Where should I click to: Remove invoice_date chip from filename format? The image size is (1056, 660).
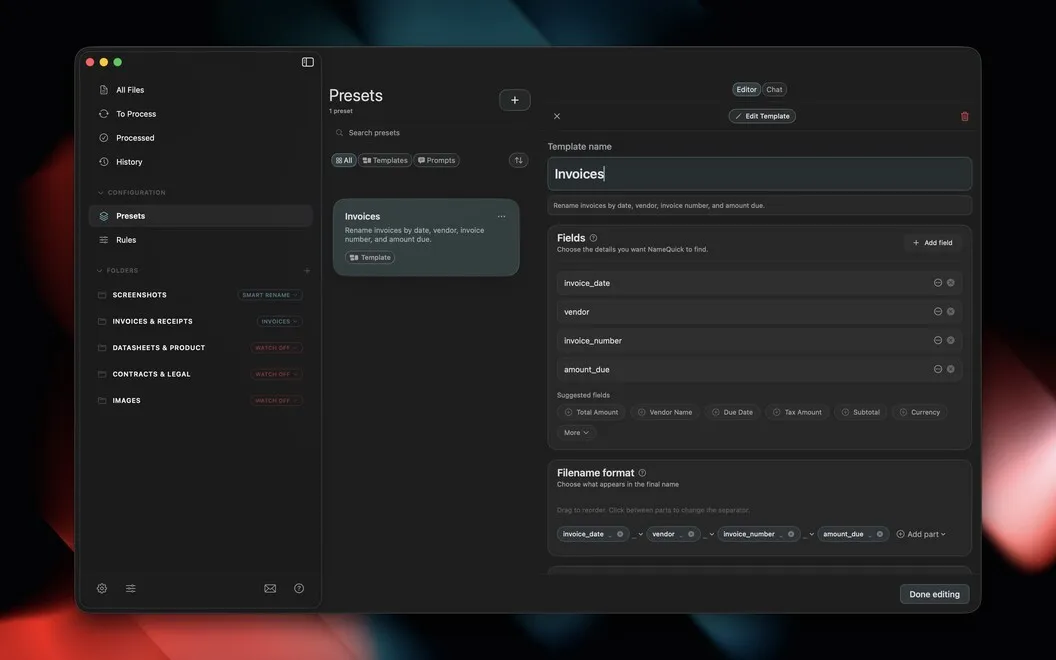point(620,534)
